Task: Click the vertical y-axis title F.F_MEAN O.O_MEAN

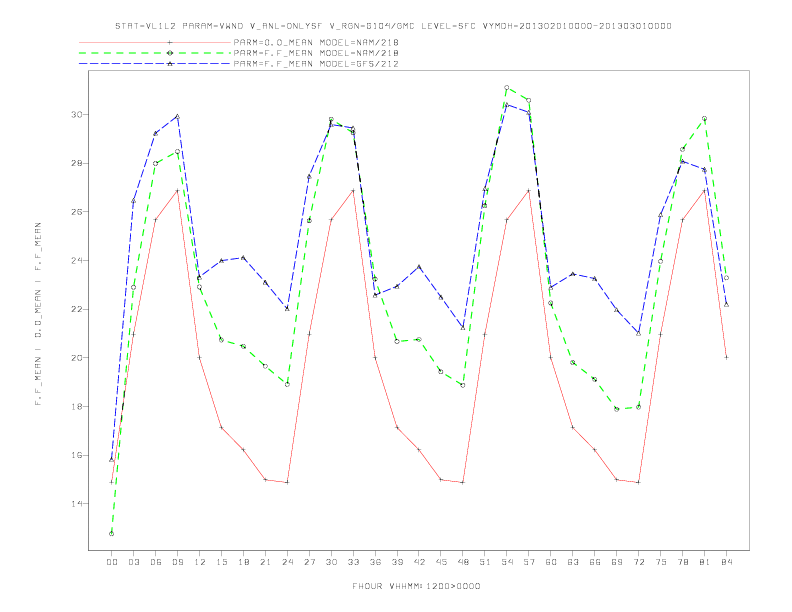Action: (38, 314)
